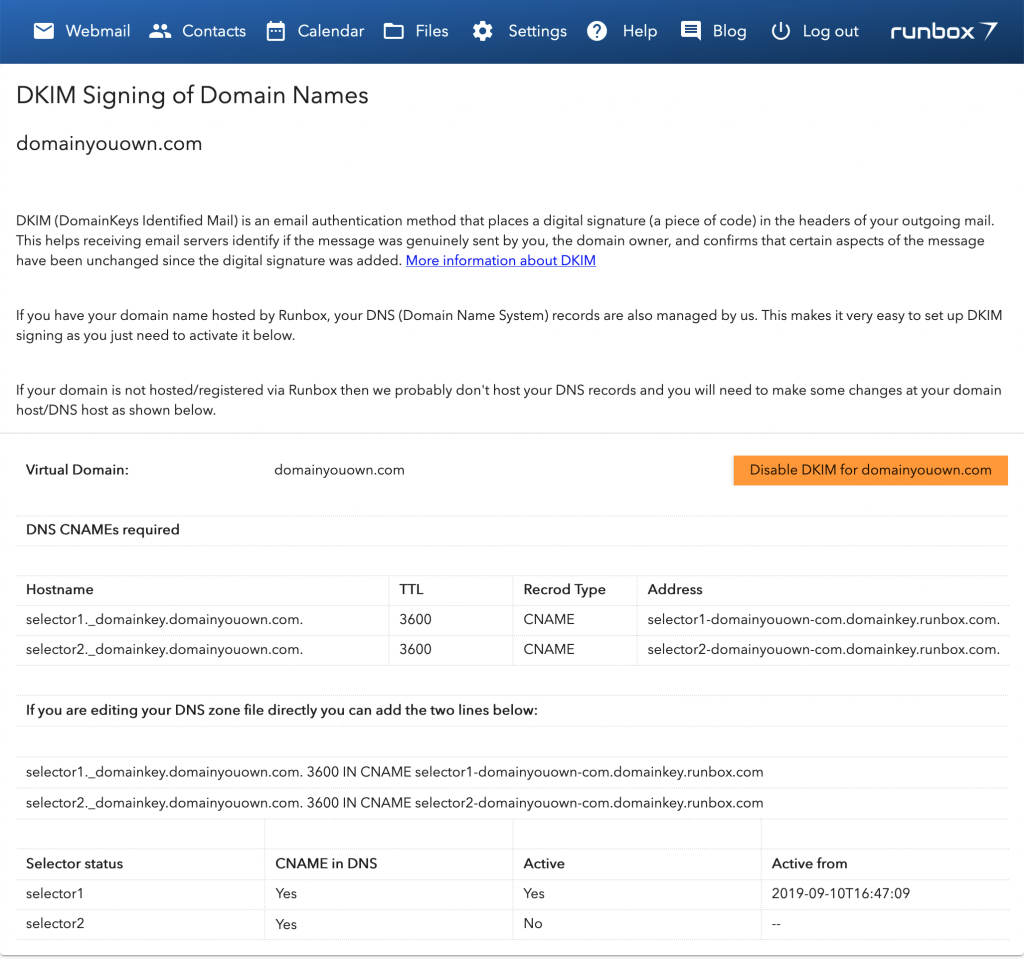Image resolution: width=1024 pixels, height=959 pixels.
Task: Select the Blog menu label
Action: point(729,31)
